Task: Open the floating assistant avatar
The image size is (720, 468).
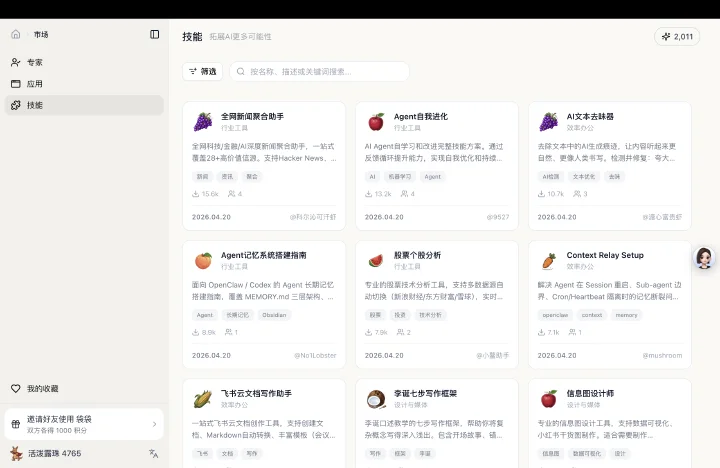Action: (x=704, y=258)
